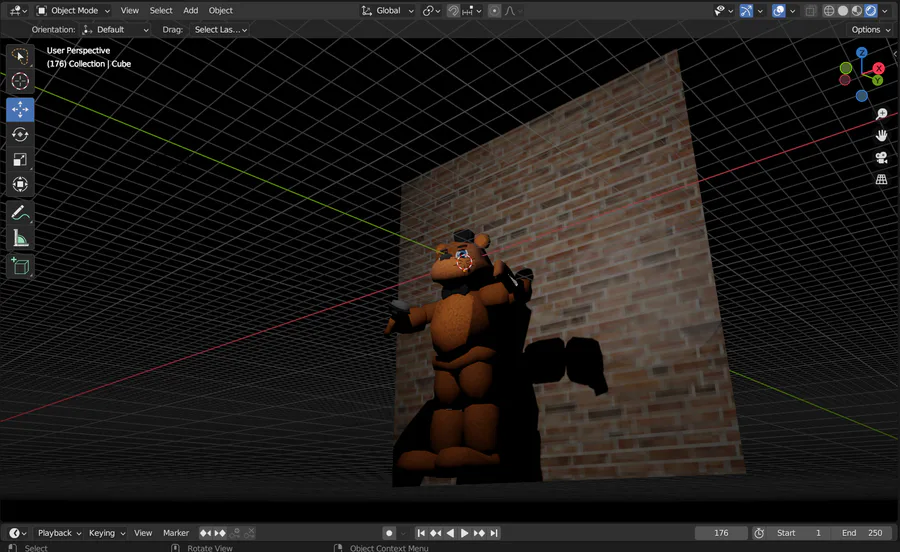Open the Add menu
900x552 pixels.
(191, 10)
